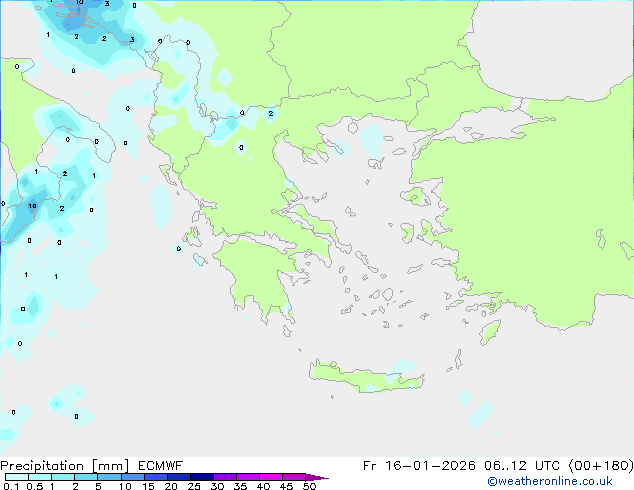Click the '20' legend scale label
The width and height of the screenshot is (634, 490).
point(171,486)
